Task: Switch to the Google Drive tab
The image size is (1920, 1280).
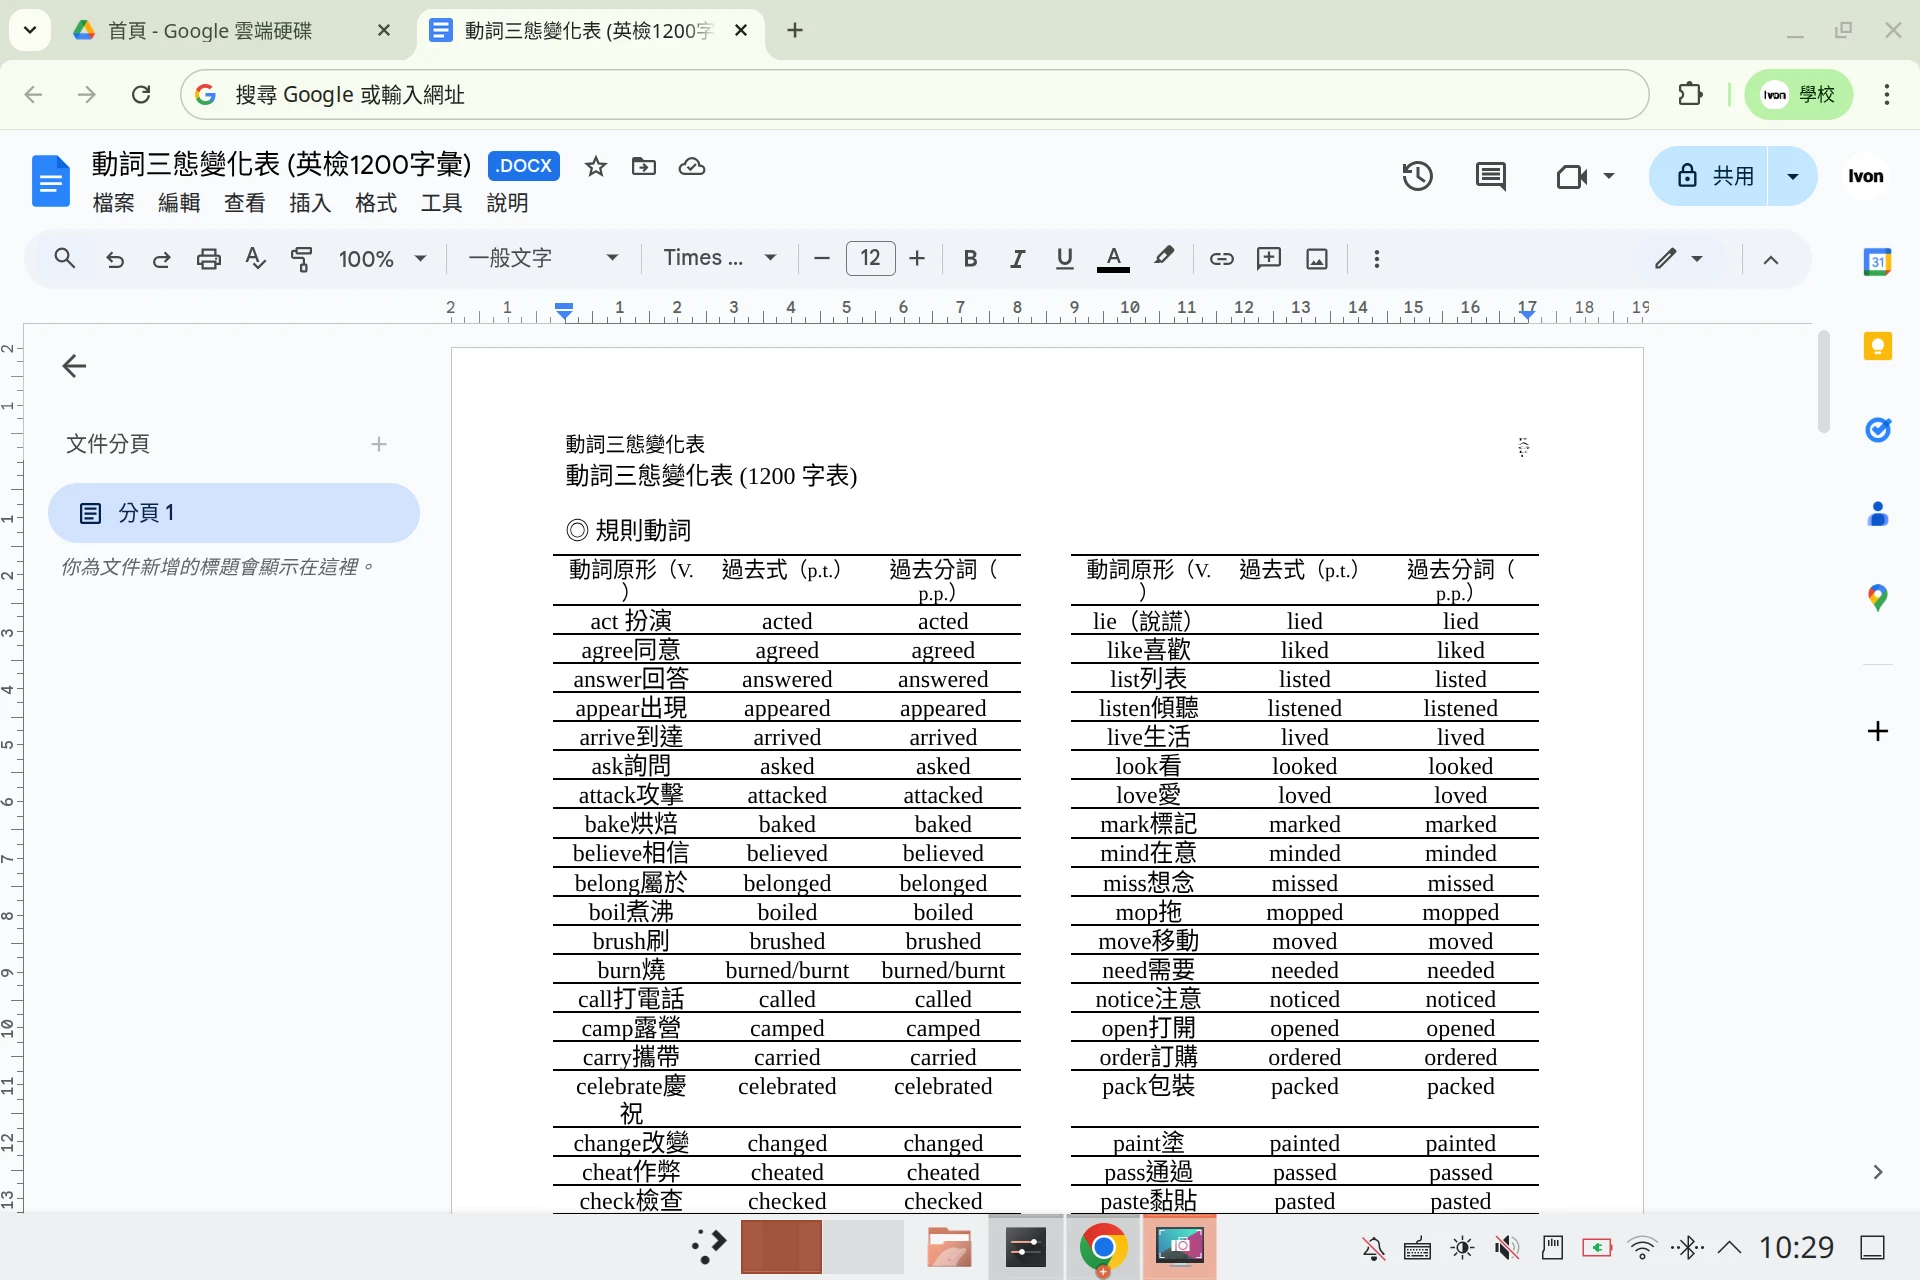Action: pos(210,30)
